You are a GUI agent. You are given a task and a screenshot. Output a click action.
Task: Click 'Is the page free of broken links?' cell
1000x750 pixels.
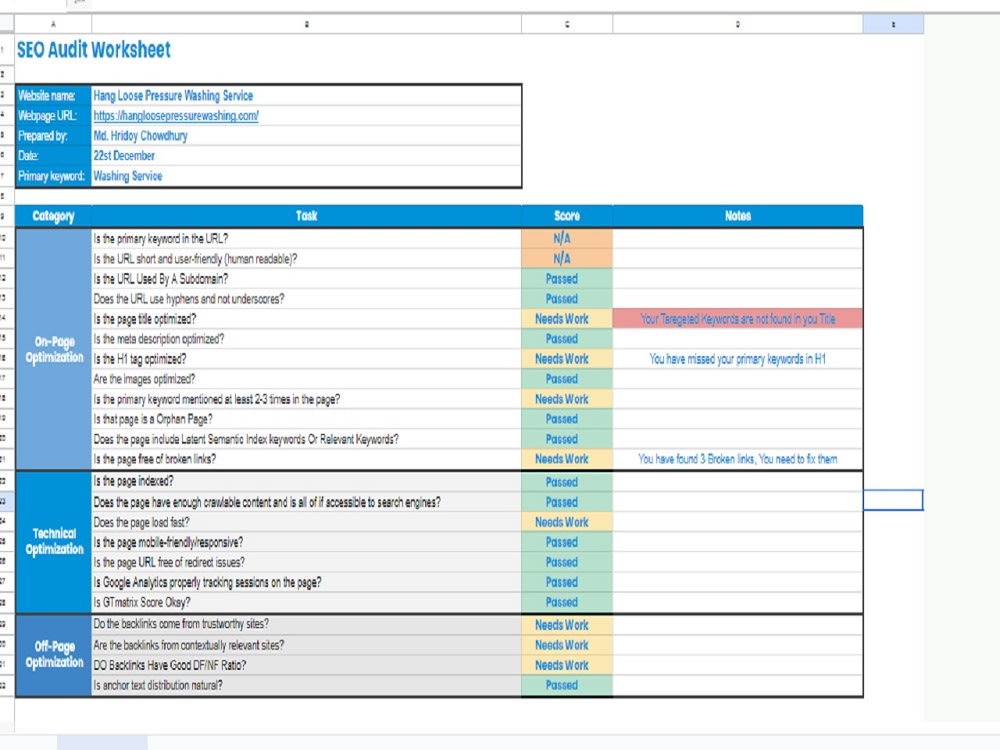coord(306,459)
